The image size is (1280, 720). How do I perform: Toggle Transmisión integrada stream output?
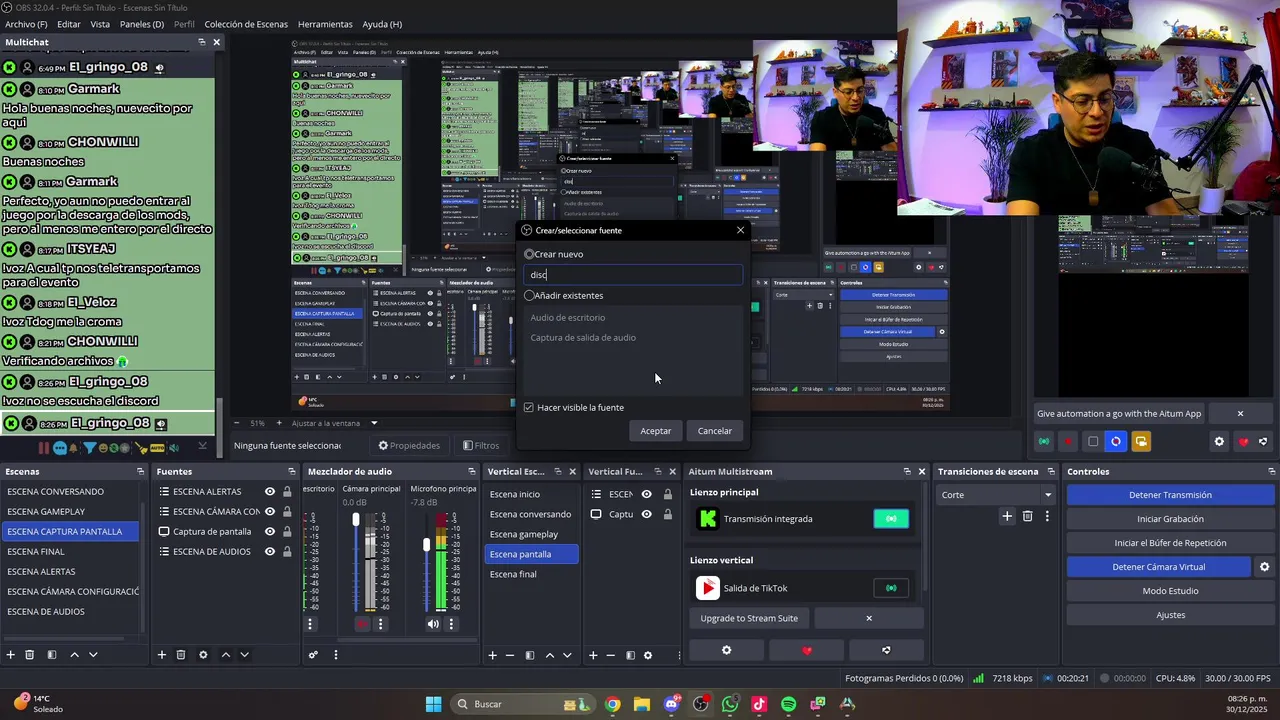(891, 519)
